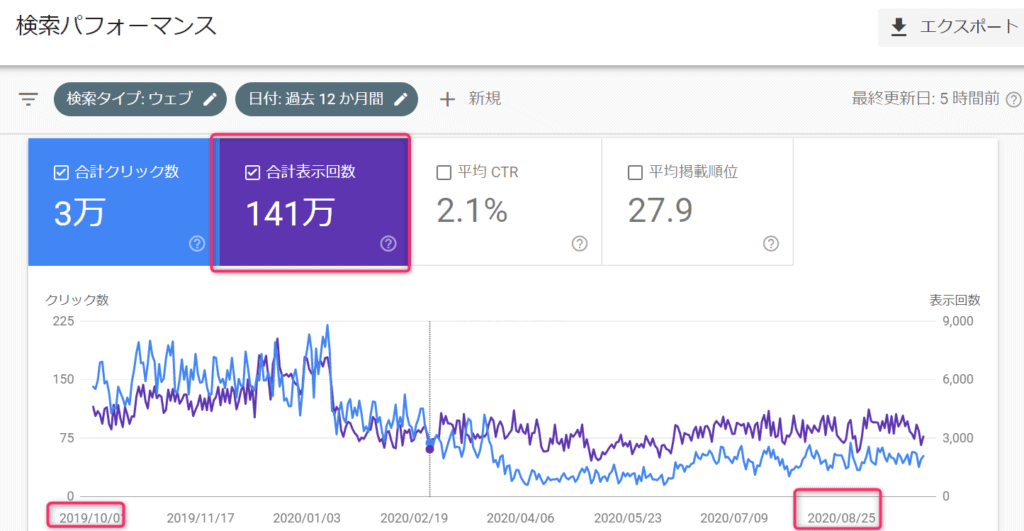Viewport: 1024px width, 531px height.
Task: Click the 150 clicks axis value
Action: point(63,379)
